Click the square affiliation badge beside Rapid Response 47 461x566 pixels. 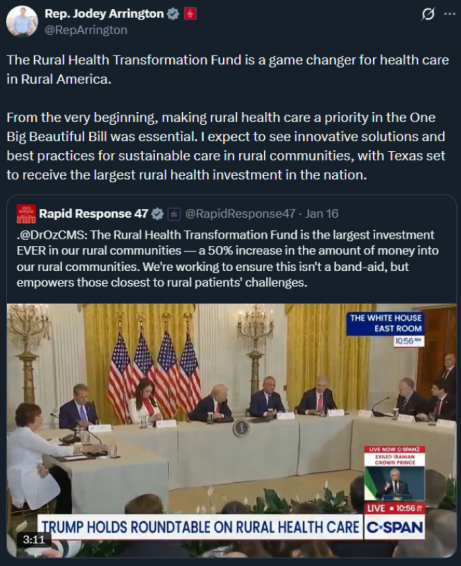point(174,214)
